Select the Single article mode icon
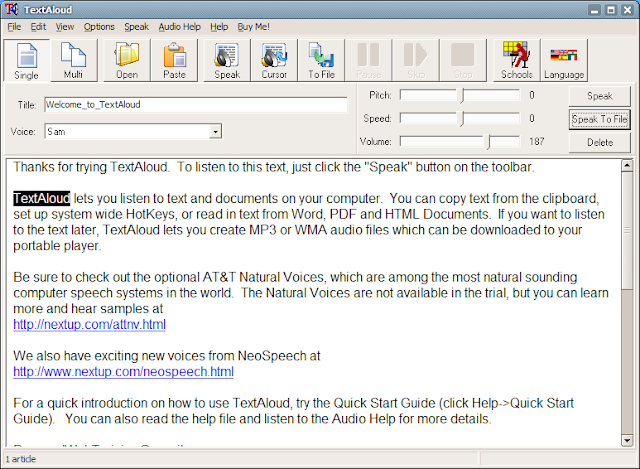The height and width of the screenshot is (469, 640). (27, 60)
